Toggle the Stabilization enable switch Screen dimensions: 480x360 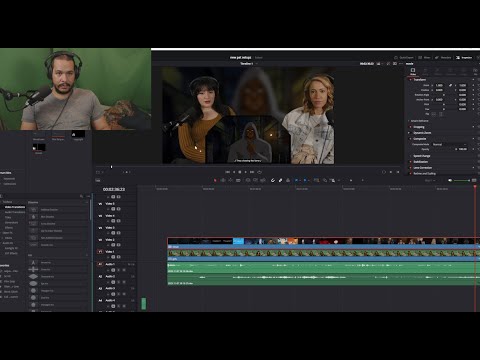coord(410,162)
